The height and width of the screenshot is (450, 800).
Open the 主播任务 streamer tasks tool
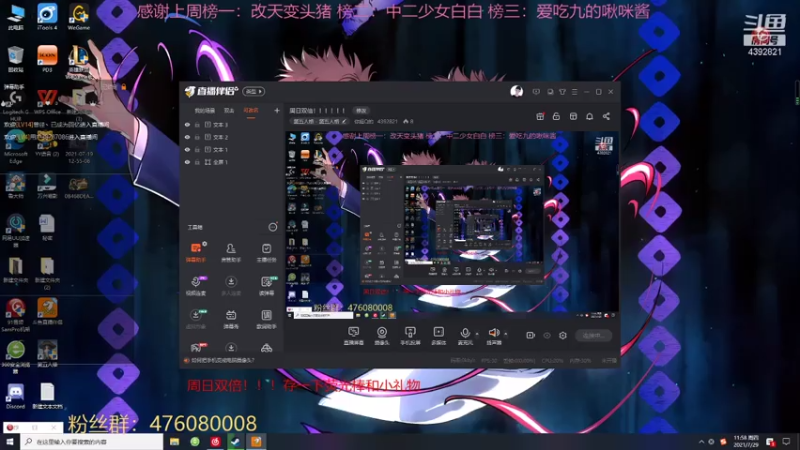[x=266, y=253]
